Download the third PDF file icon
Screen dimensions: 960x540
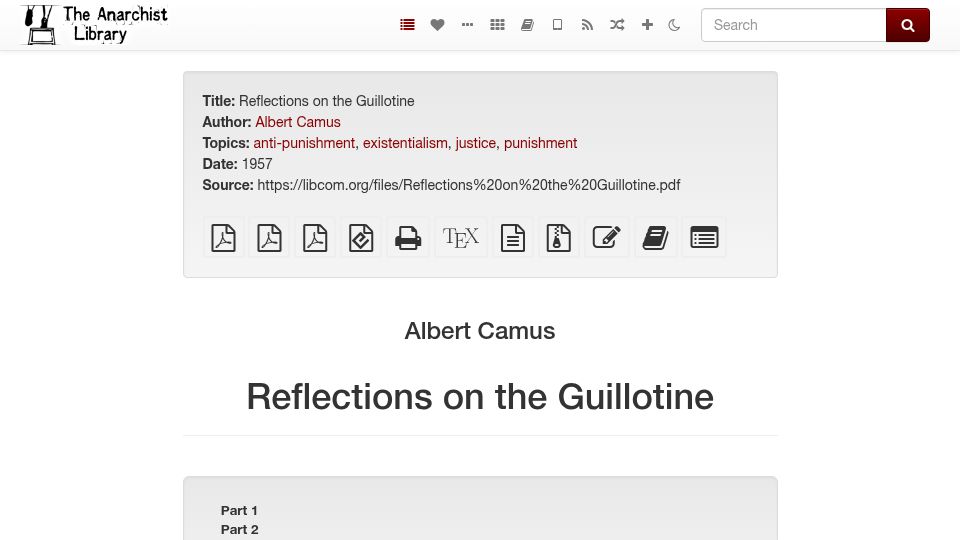(315, 238)
